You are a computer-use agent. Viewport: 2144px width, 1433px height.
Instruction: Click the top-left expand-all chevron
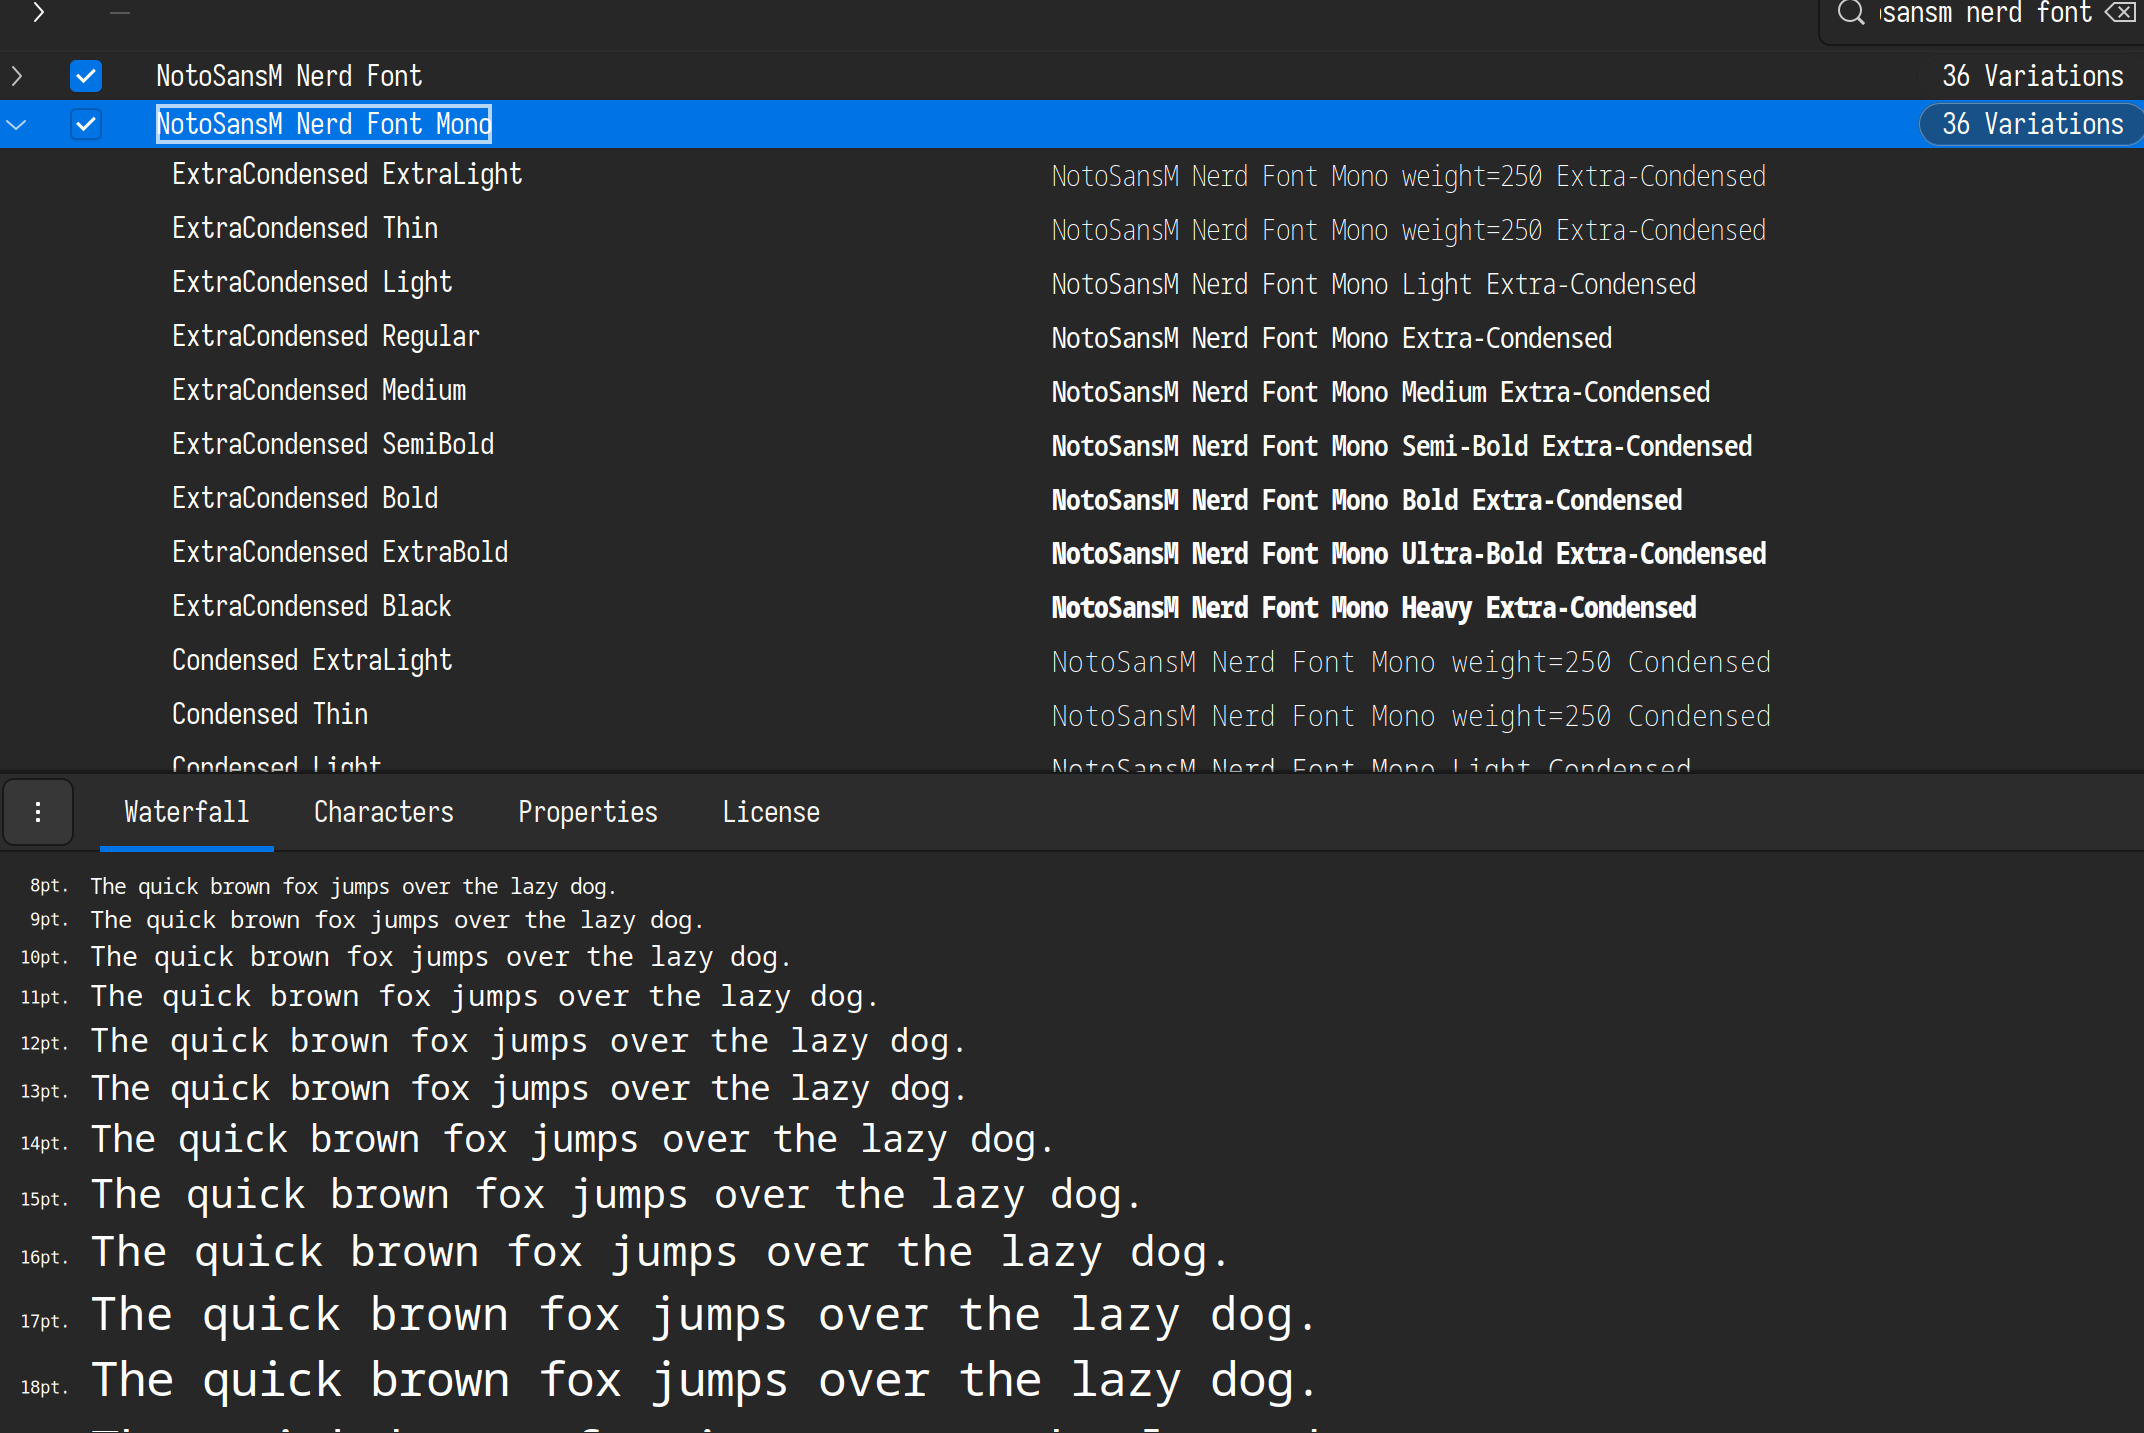pyautogui.click(x=38, y=13)
